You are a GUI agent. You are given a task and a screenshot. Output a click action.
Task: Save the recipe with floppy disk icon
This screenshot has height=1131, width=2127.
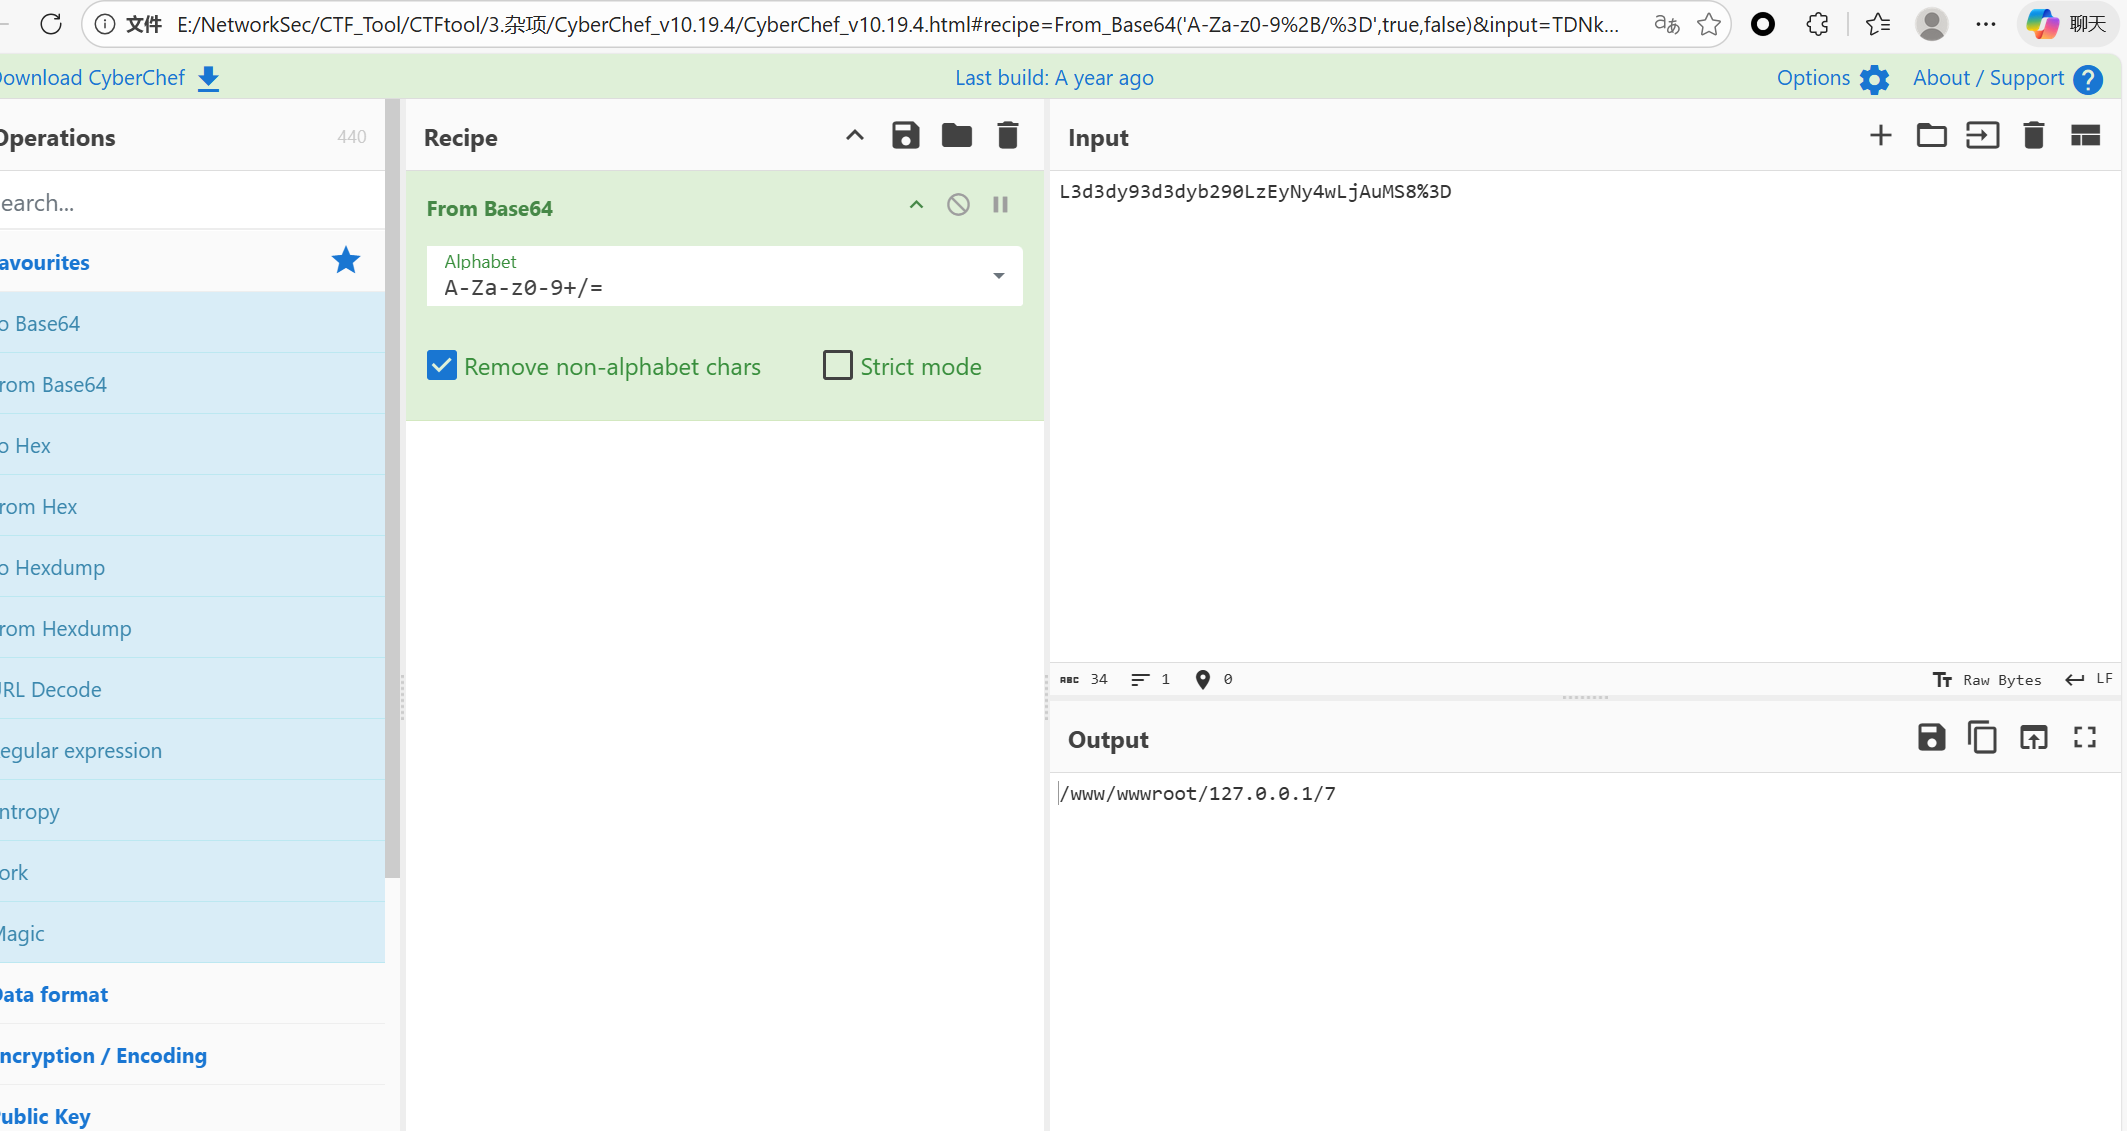click(905, 136)
